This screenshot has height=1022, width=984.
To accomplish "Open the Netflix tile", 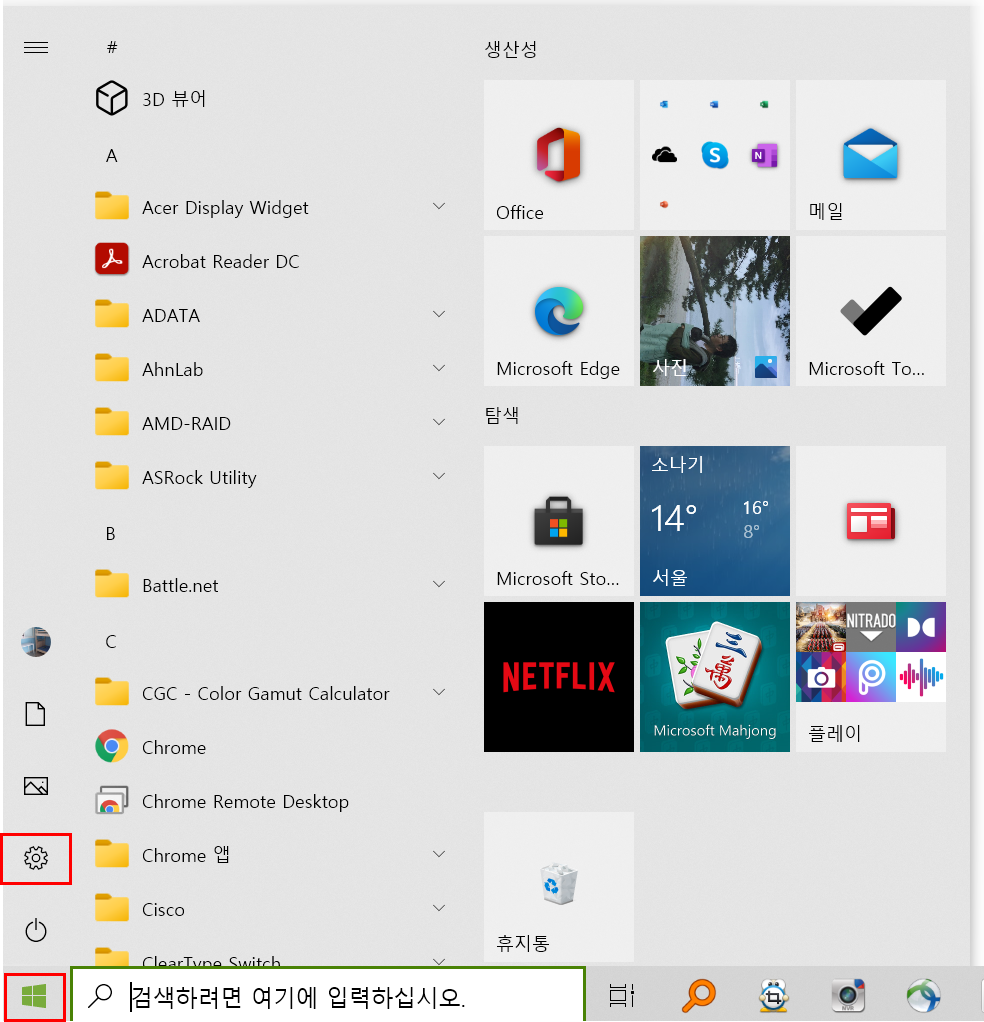I will point(558,677).
